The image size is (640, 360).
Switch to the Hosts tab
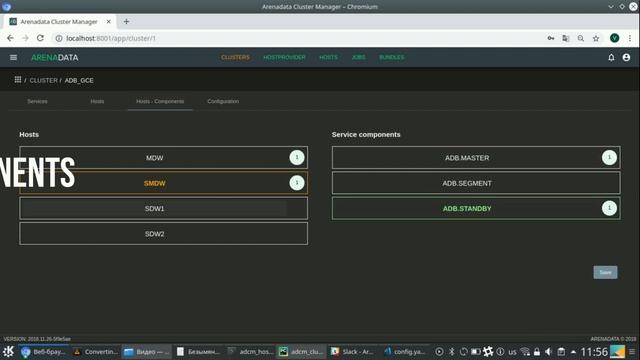[x=97, y=101]
